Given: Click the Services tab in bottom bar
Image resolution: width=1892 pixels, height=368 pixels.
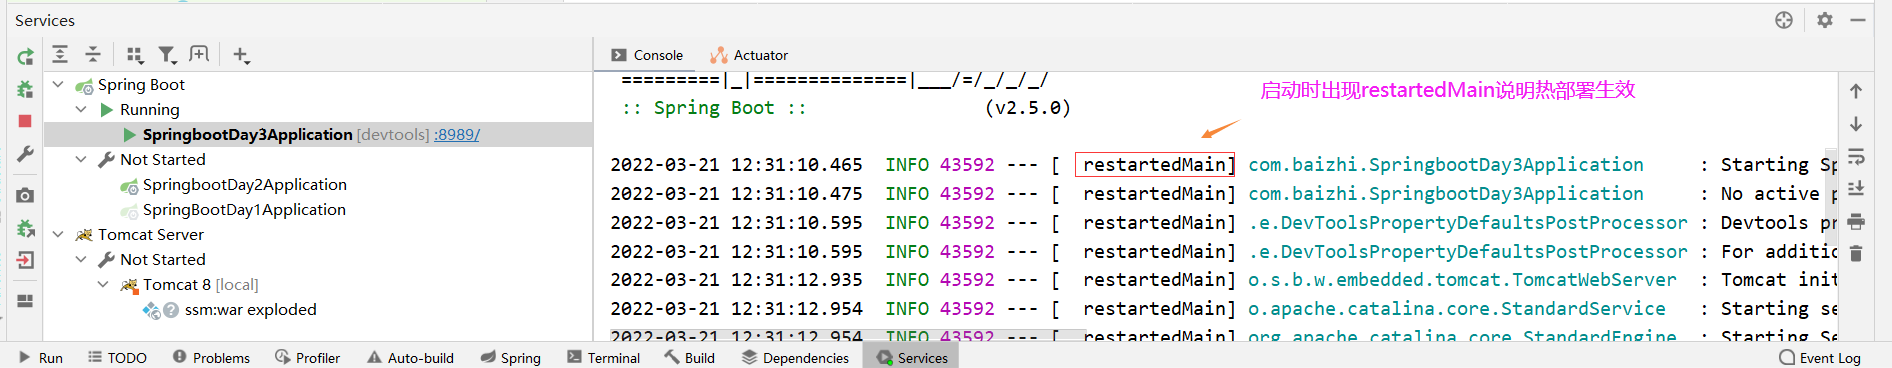Looking at the screenshot, I should 911,357.
